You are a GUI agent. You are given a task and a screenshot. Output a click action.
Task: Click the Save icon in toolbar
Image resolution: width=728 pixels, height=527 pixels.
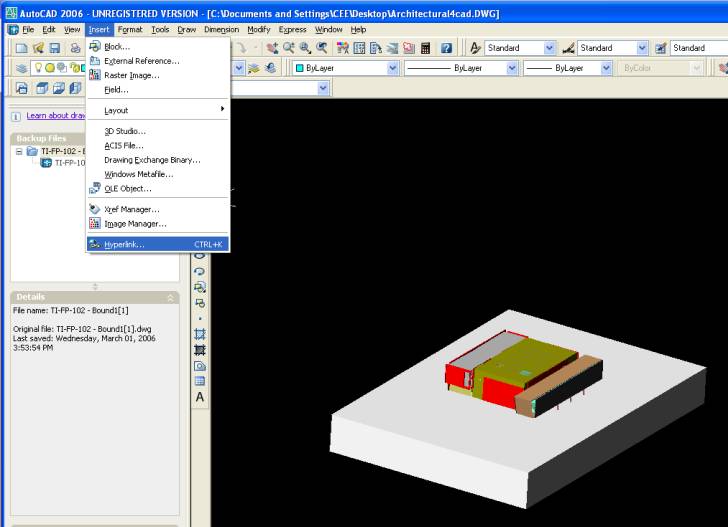(x=55, y=48)
